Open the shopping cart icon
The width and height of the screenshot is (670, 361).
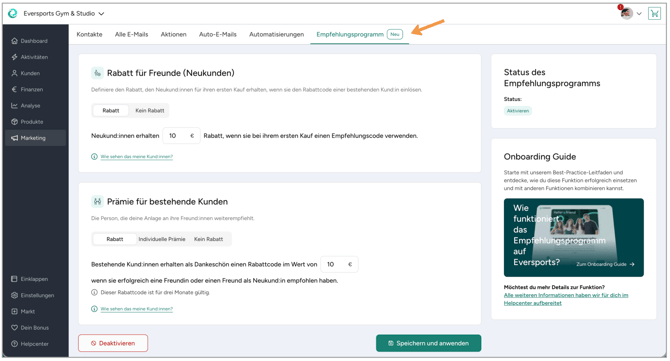point(654,13)
